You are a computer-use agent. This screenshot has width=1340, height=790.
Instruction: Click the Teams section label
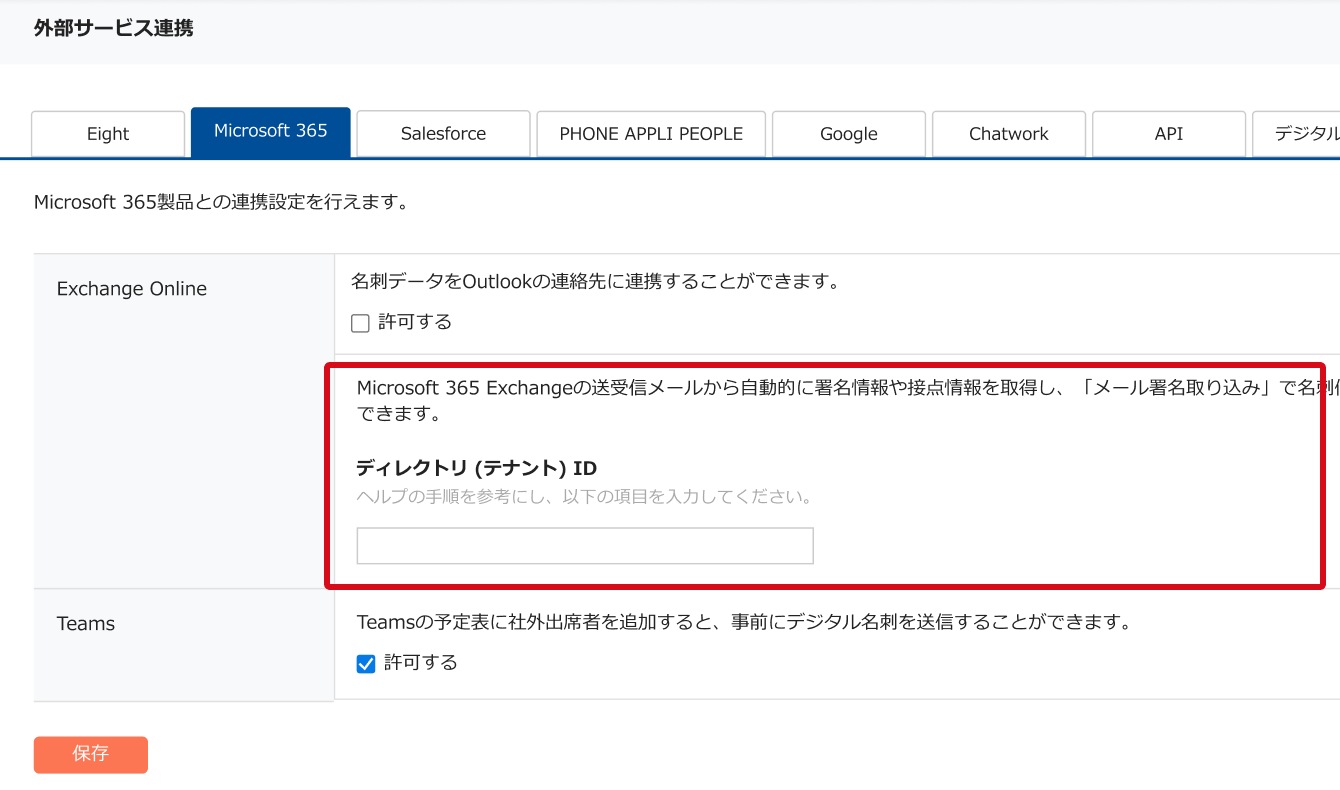click(86, 624)
